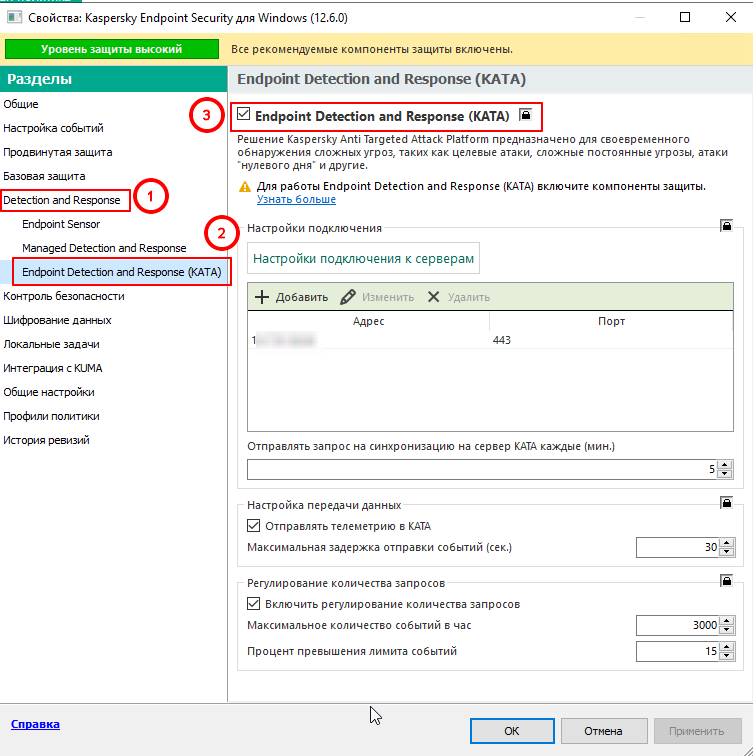Decrease Процент превышения лимита событий
The width and height of the screenshot is (753, 756).
726,656
